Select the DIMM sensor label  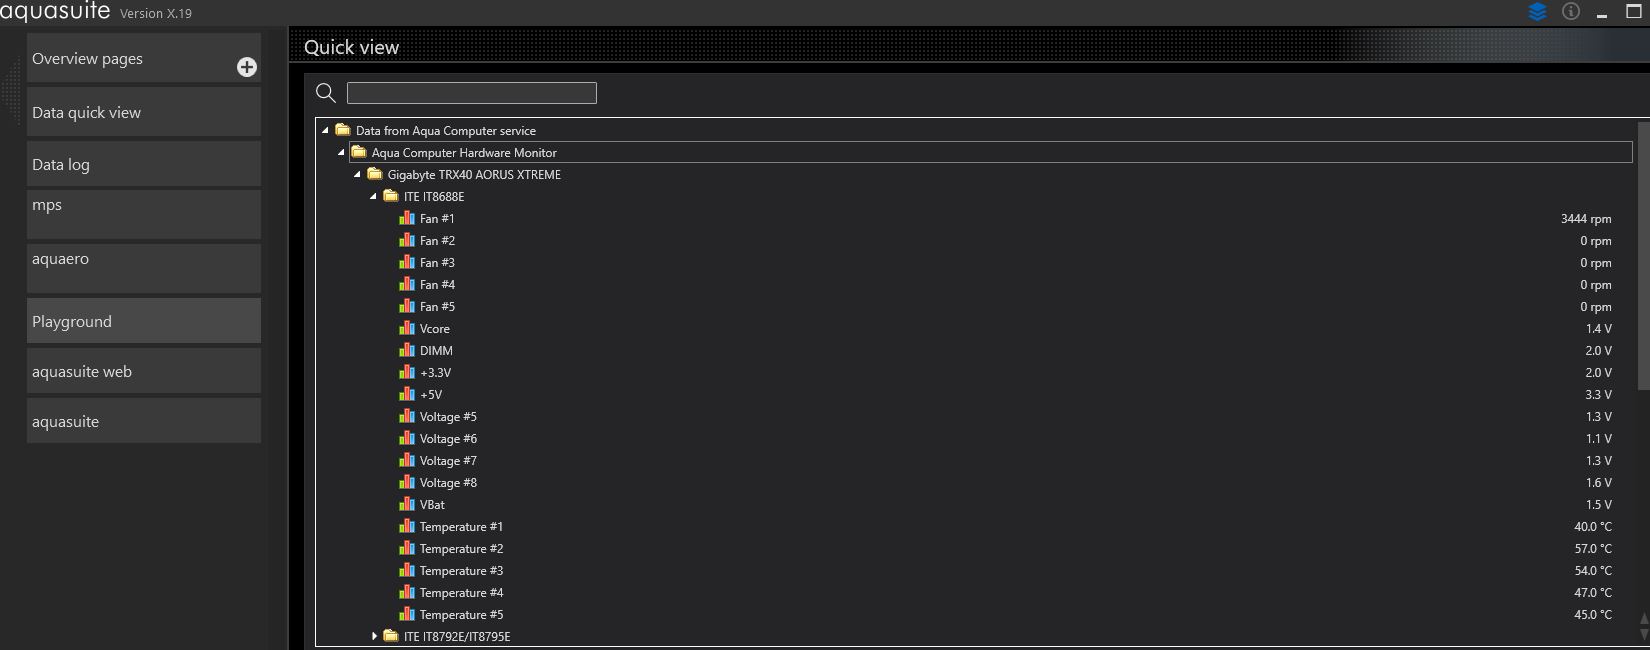[x=436, y=351]
